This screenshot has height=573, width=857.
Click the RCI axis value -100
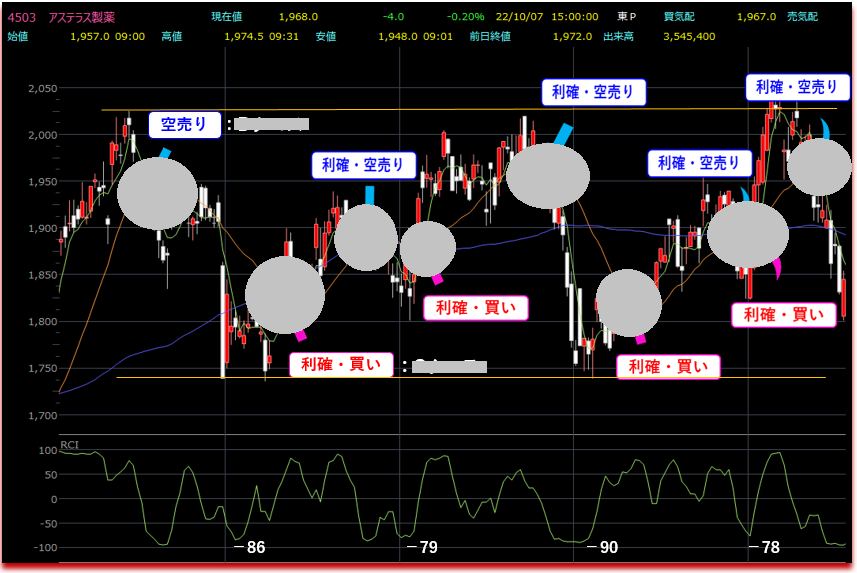coord(45,548)
